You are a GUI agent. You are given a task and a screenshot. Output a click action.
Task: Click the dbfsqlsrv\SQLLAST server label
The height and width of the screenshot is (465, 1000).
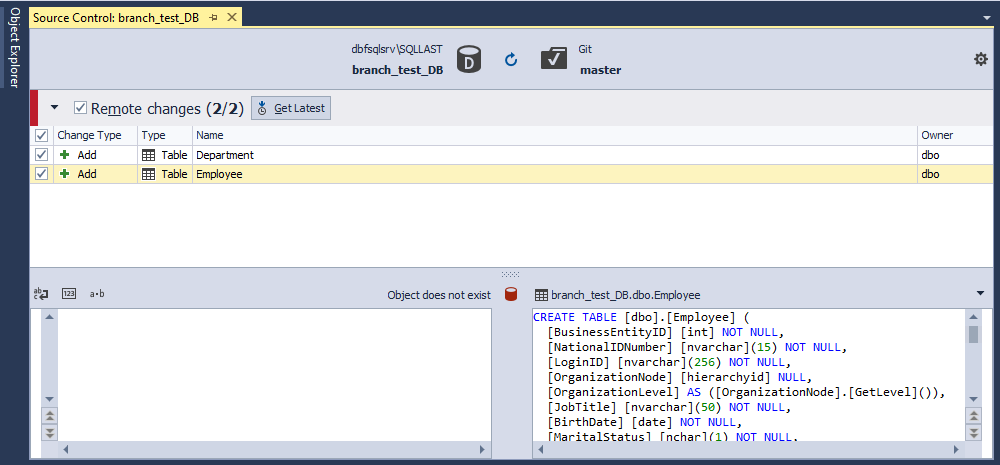coord(397,48)
